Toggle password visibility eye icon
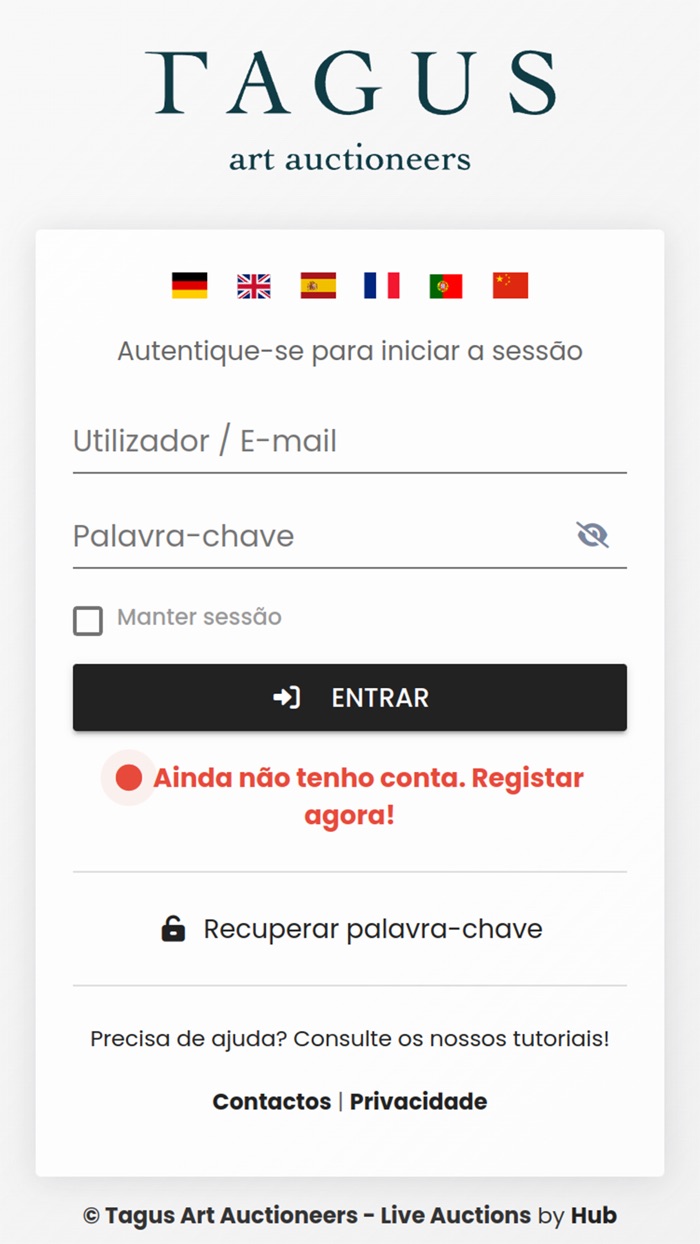Viewport: 700px width, 1244px height. coord(592,535)
